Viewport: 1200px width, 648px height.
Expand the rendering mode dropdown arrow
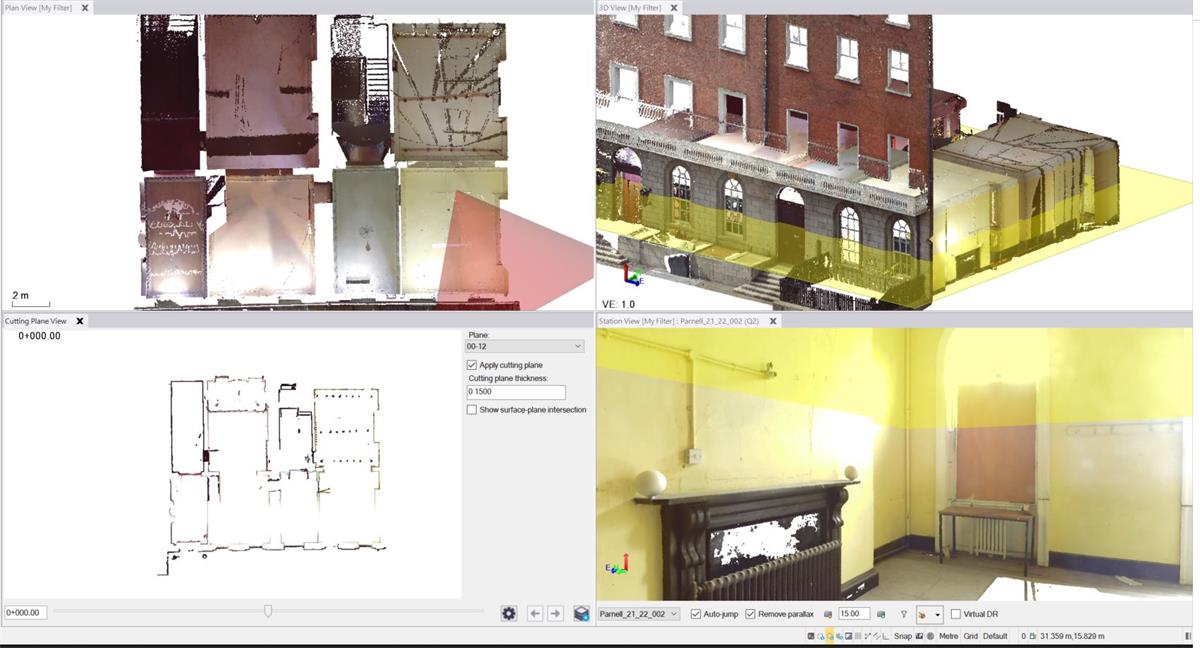tap(938, 614)
